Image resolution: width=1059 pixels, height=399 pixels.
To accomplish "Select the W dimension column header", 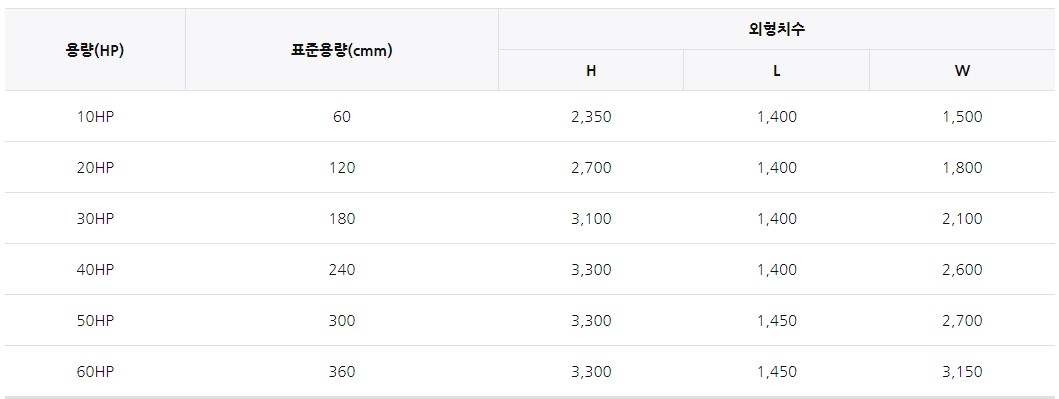I will click(962, 71).
